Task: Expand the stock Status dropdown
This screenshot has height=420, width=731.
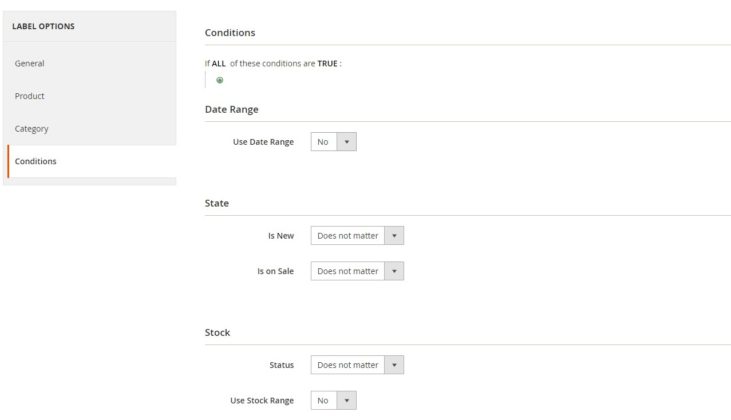Action: (x=357, y=365)
